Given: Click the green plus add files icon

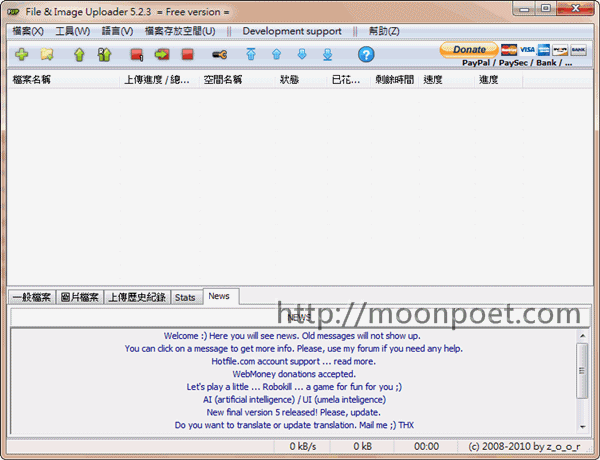Looking at the screenshot, I should point(21,54).
